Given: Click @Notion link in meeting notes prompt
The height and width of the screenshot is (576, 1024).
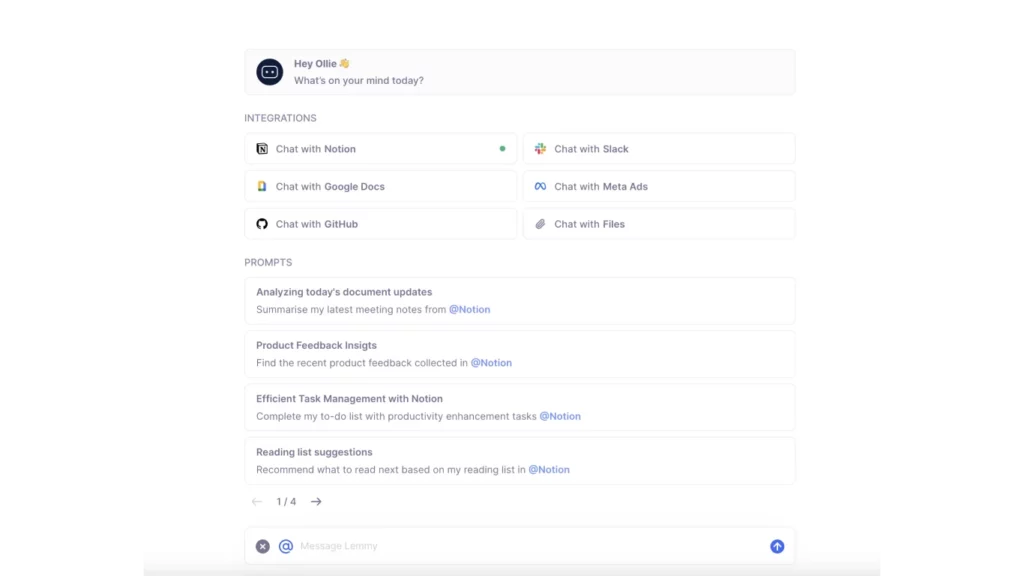Looking at the screenshot, I should [x=469, y=310].
